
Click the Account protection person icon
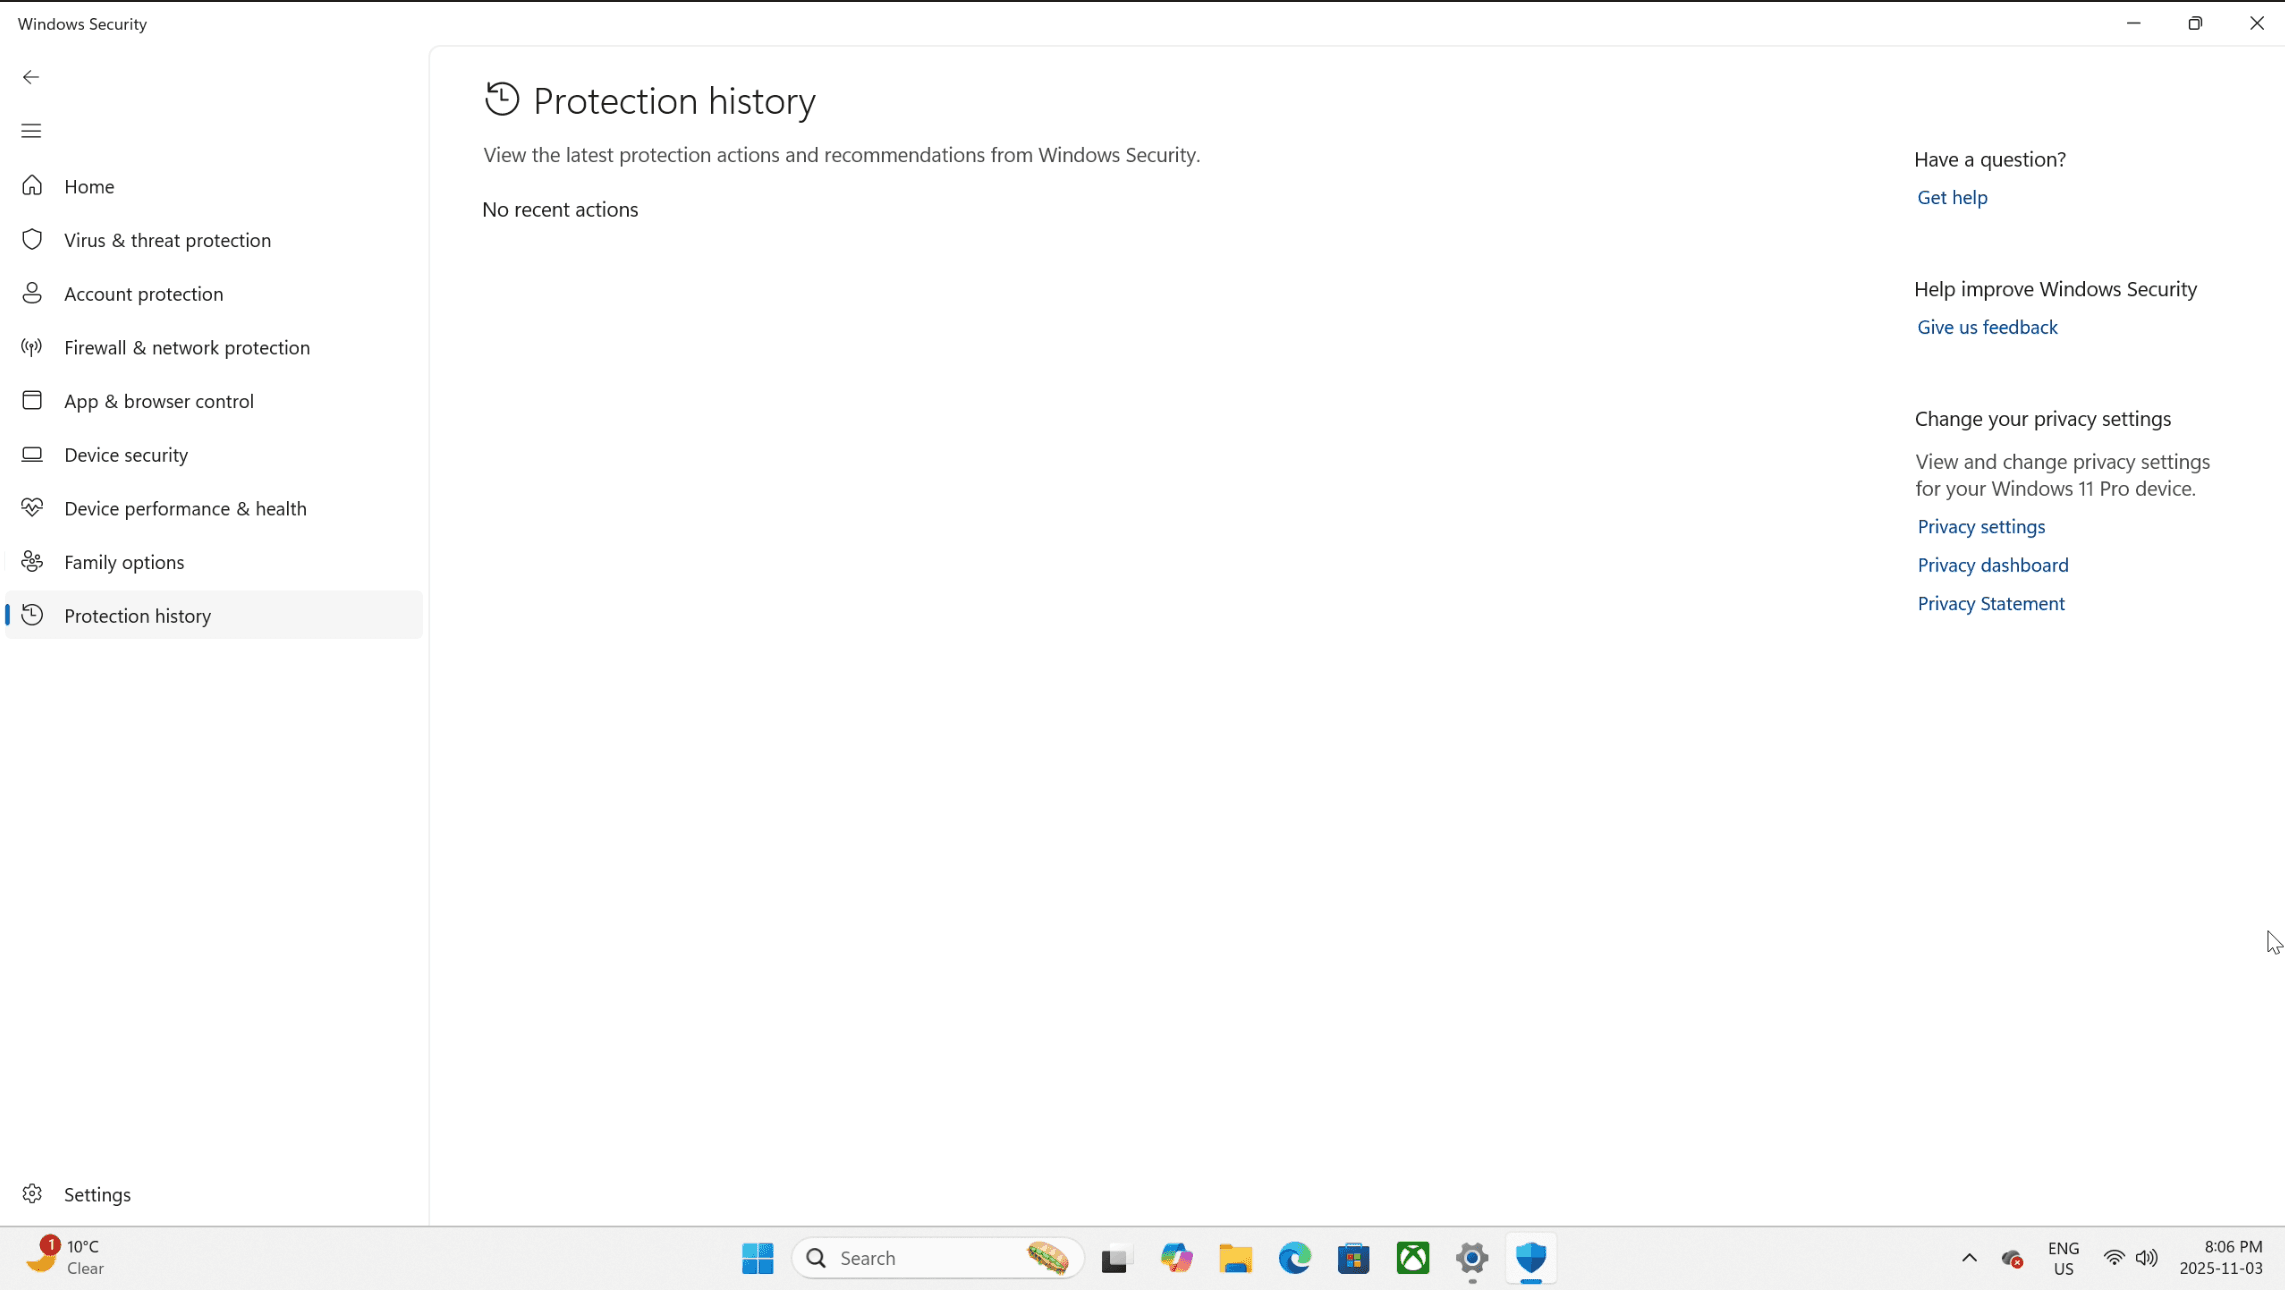click(x=32, y=293)
